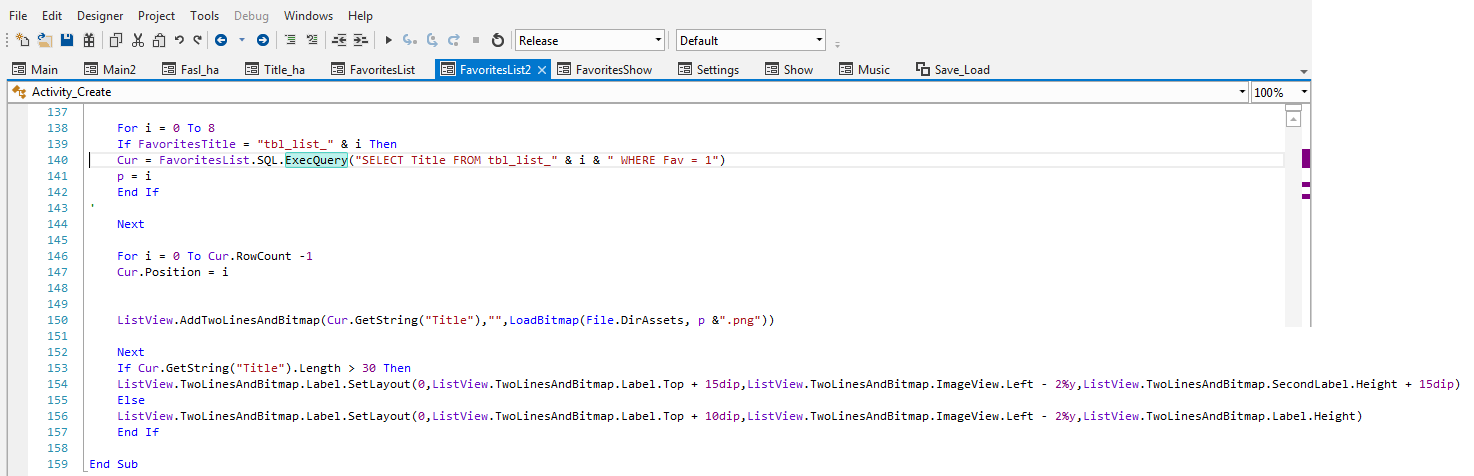Click the Copy toolbar icon
Image resolution: width=1474 pixels, height=476 pixels.
[115, 41]
